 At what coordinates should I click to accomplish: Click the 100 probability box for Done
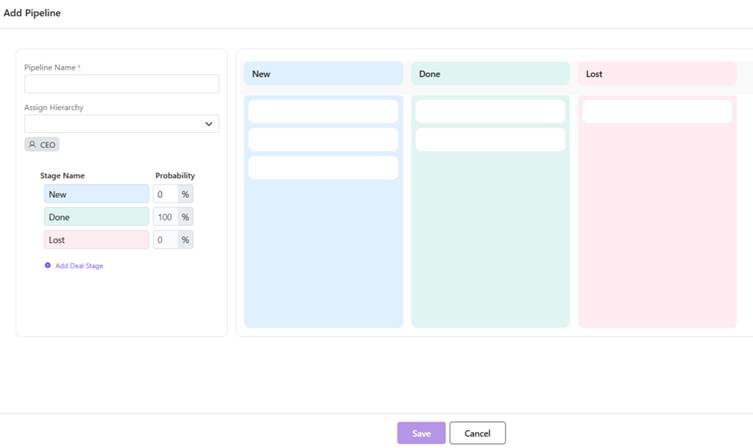[165, 217]
